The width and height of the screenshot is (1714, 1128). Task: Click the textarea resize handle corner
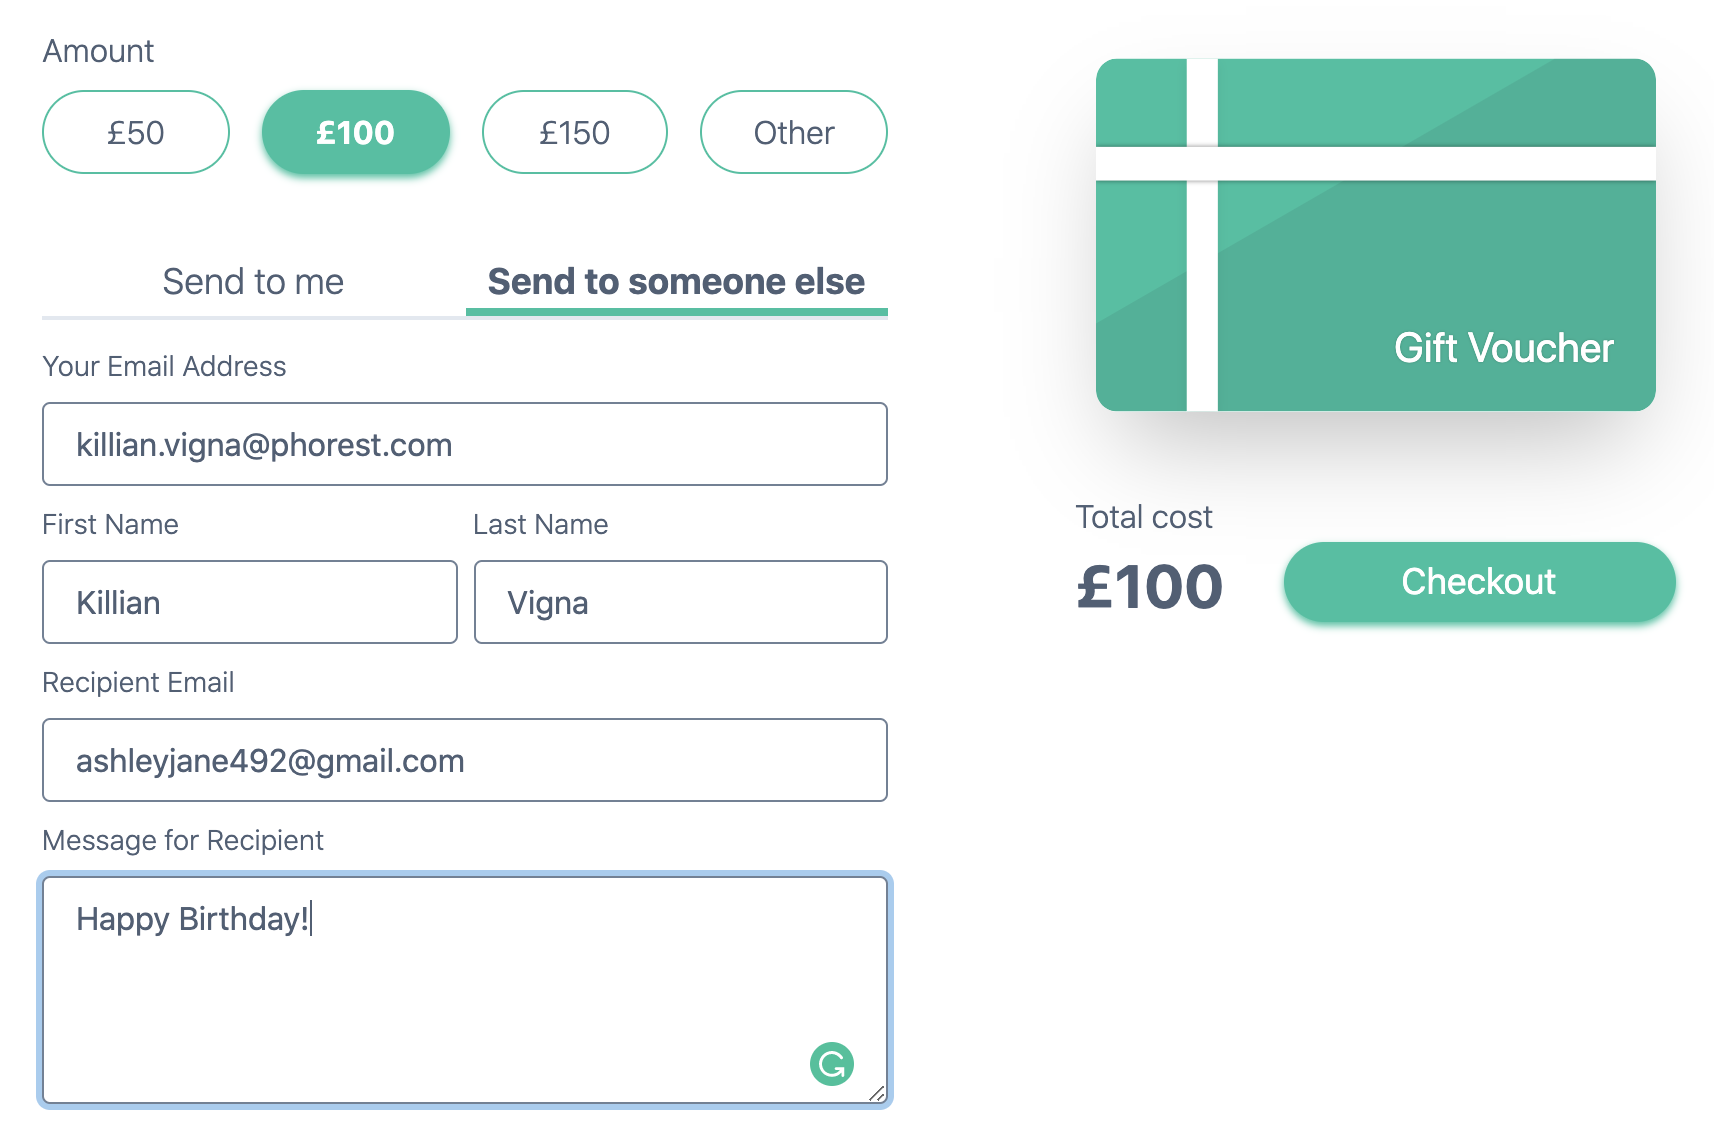[x=877, y=1094]
